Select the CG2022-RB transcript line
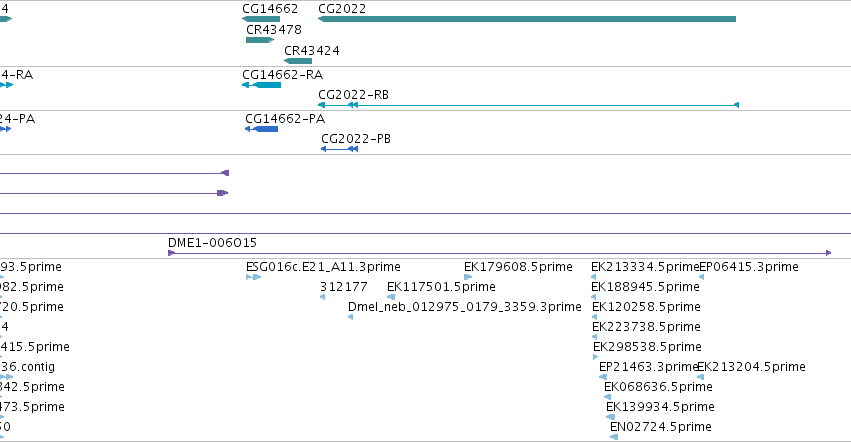The height and width of the screenshot is (442, 851). coord(529,105)
